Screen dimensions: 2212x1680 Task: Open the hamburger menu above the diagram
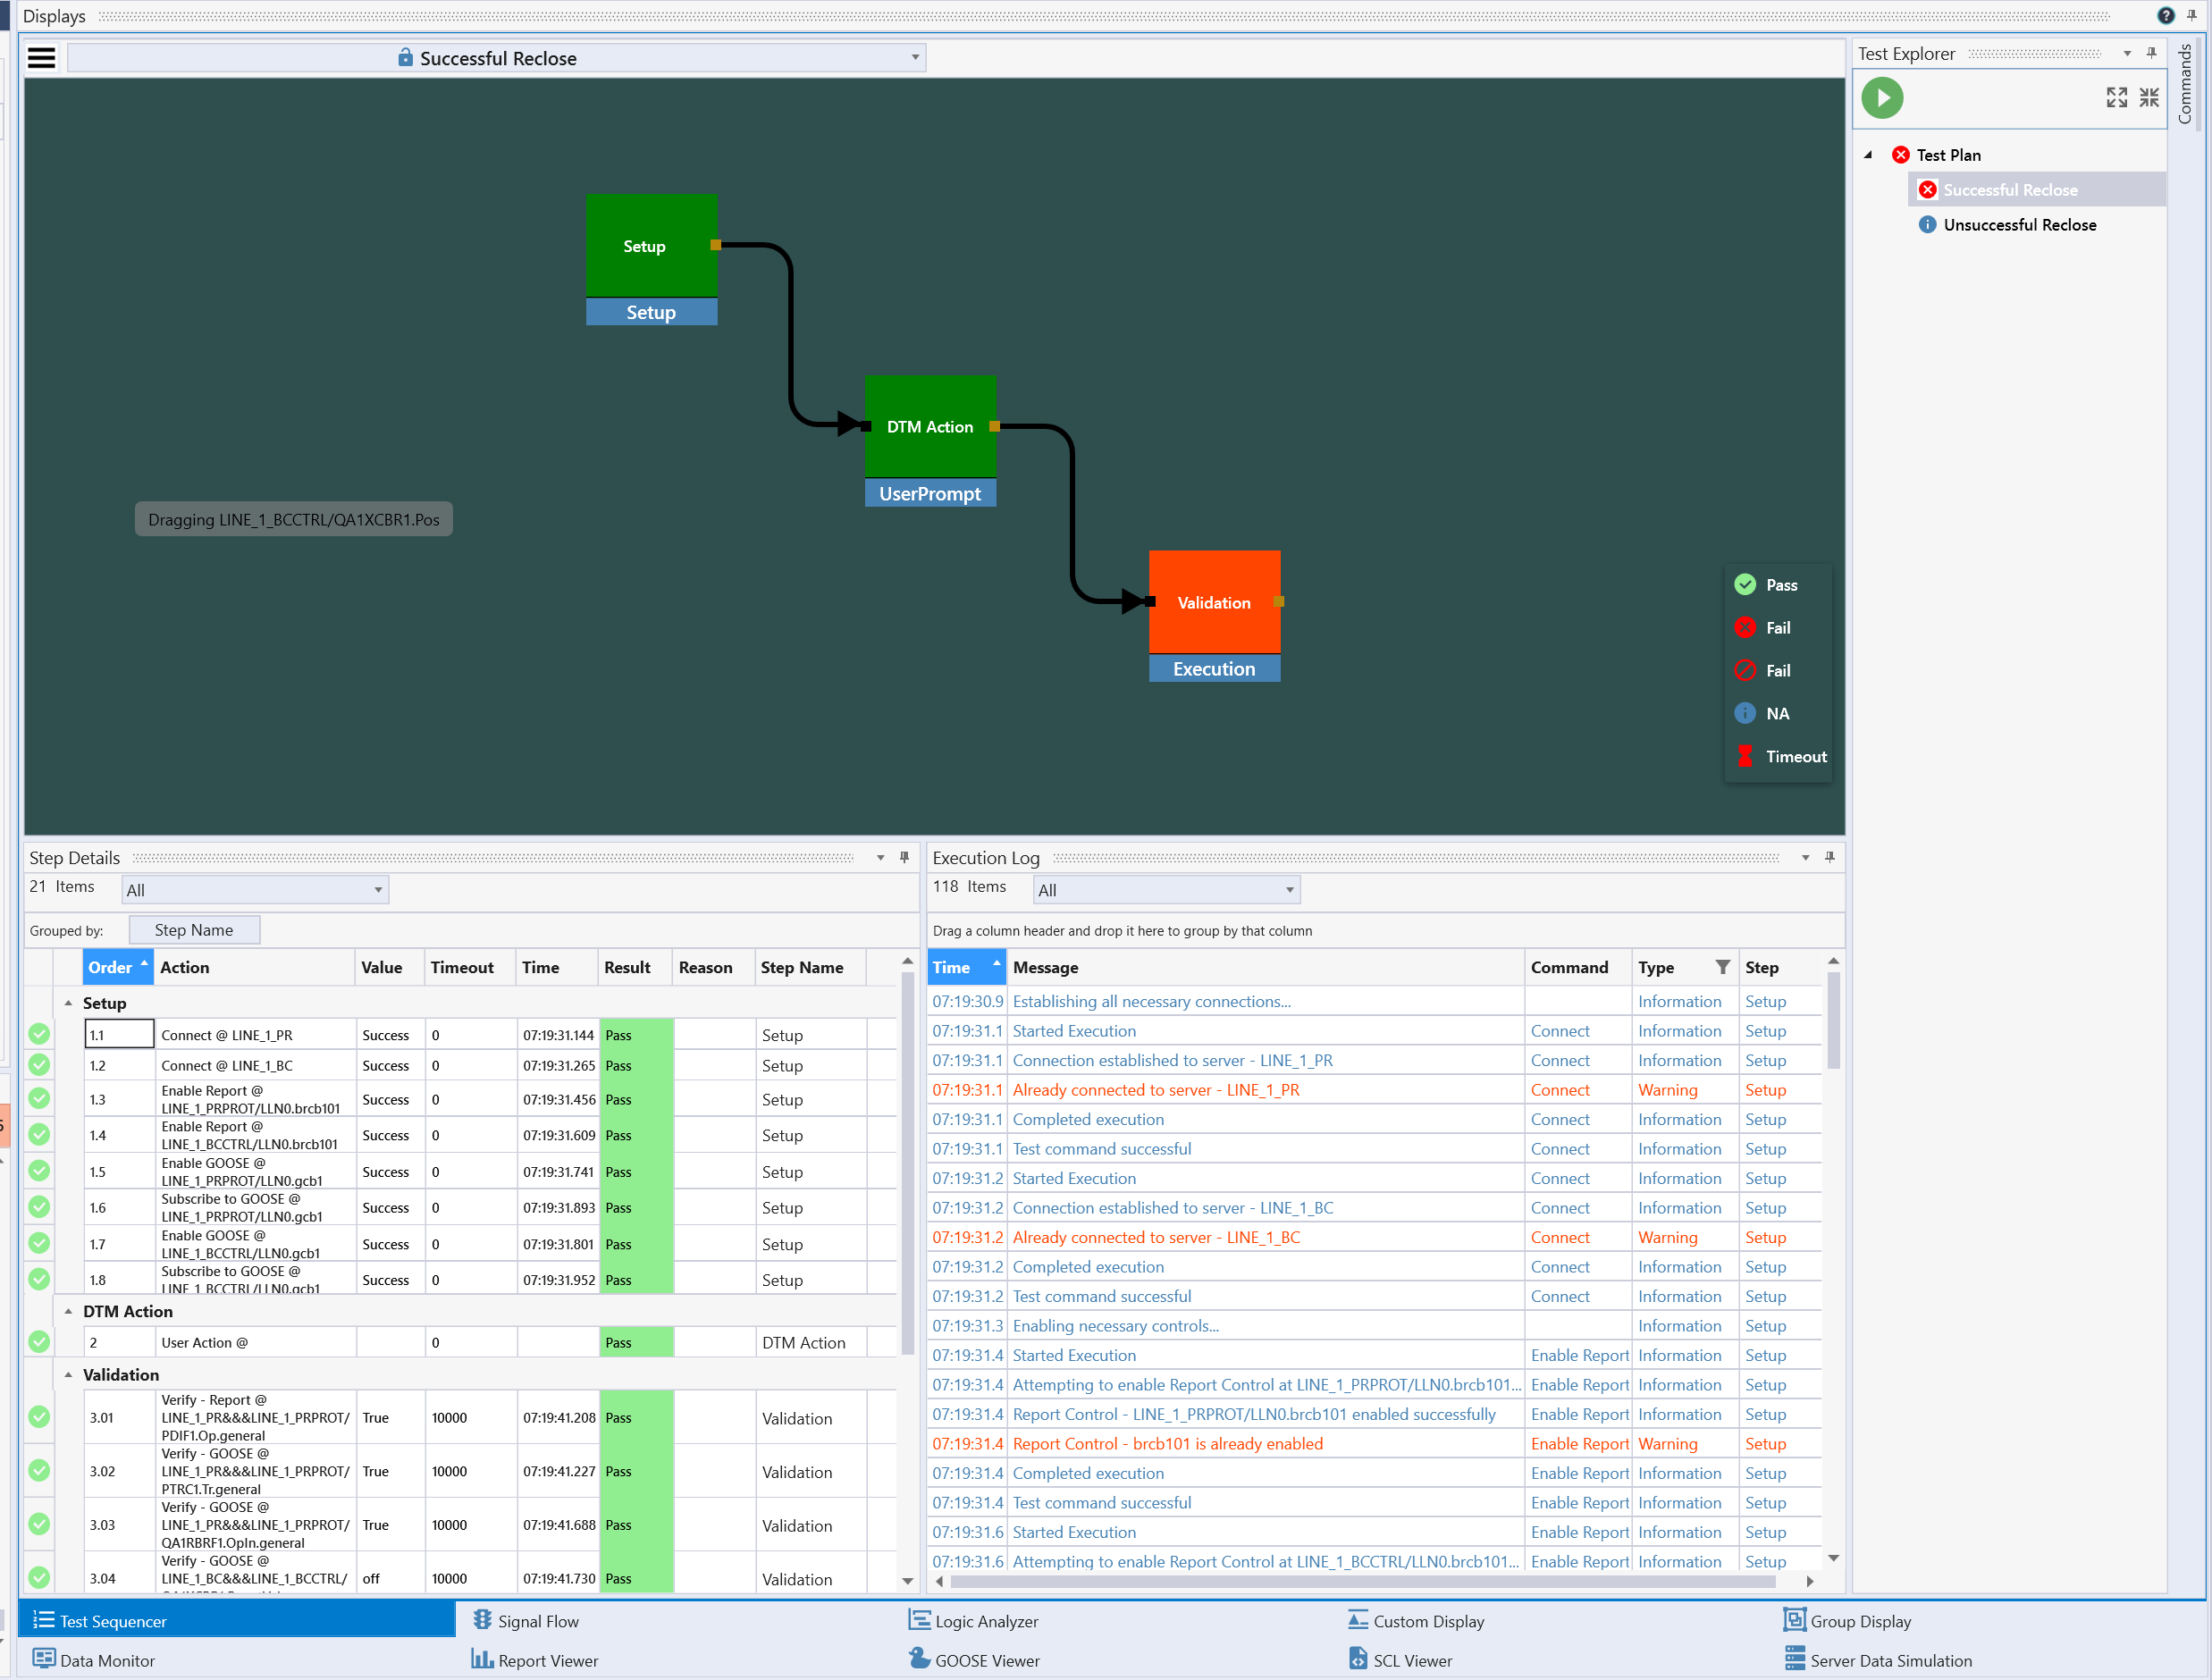[x=41, y=57]
